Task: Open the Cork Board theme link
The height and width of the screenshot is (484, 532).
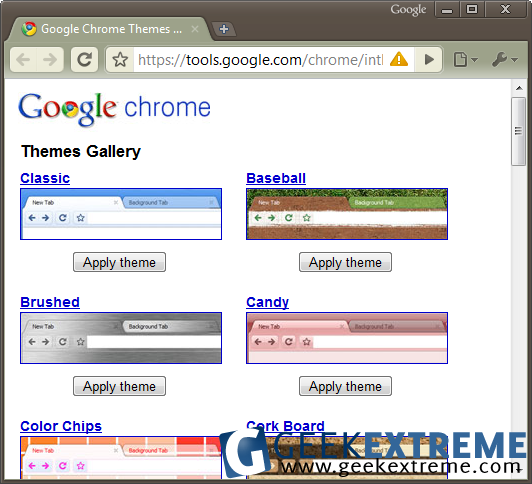Action: click(x=285, y=426)
